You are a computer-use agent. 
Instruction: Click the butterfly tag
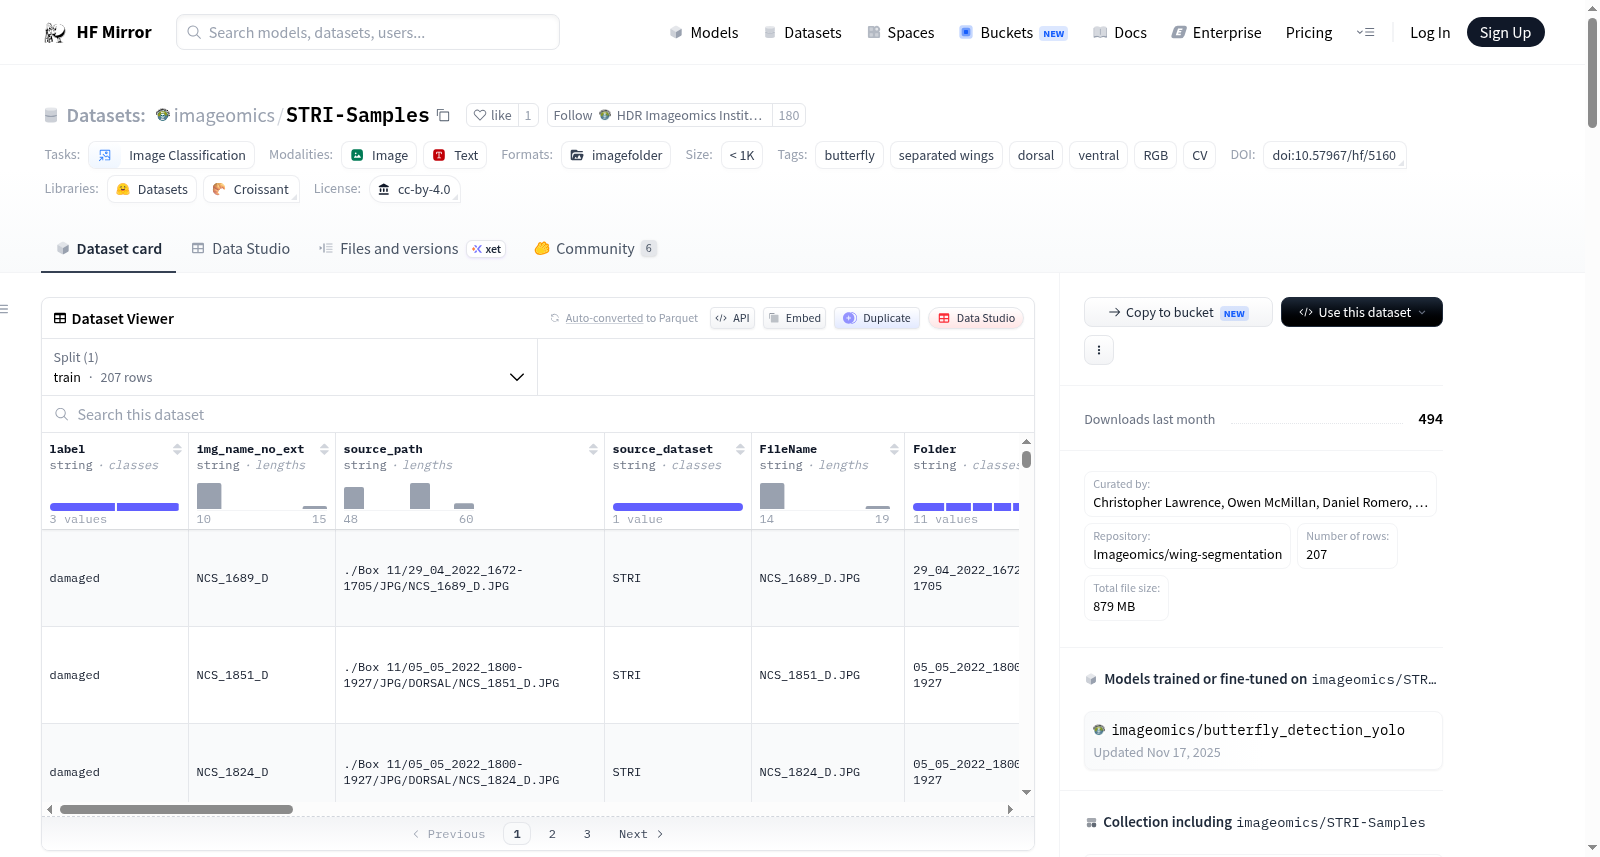(850, 155)
